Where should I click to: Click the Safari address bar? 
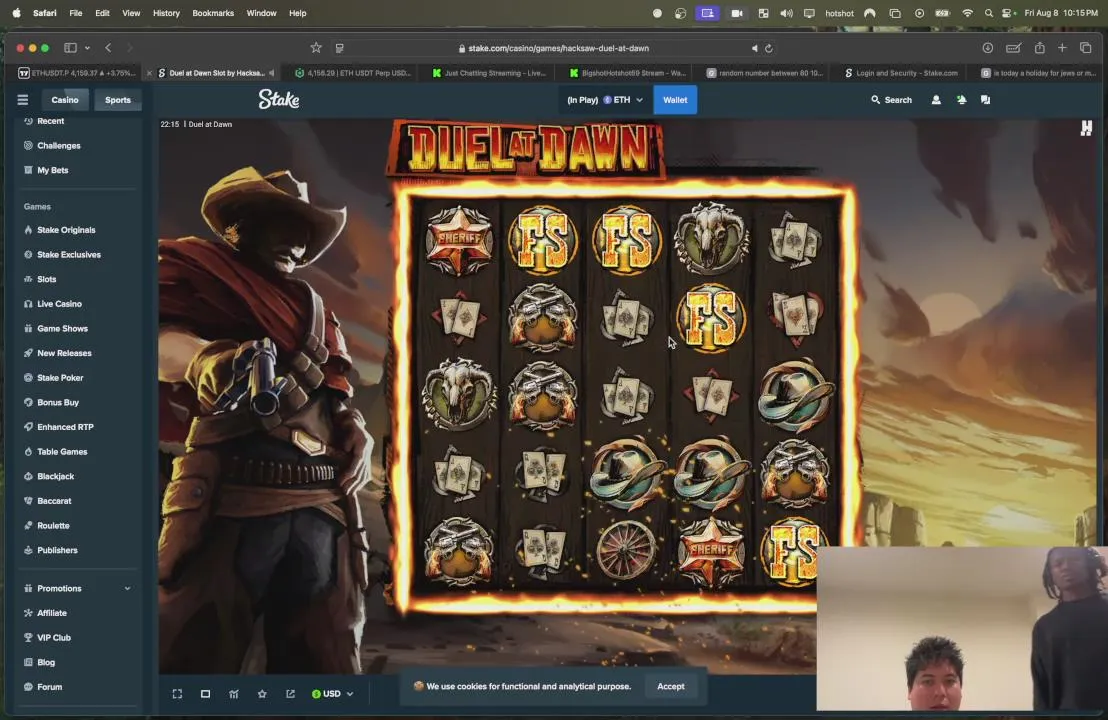(x=554, y=48)
